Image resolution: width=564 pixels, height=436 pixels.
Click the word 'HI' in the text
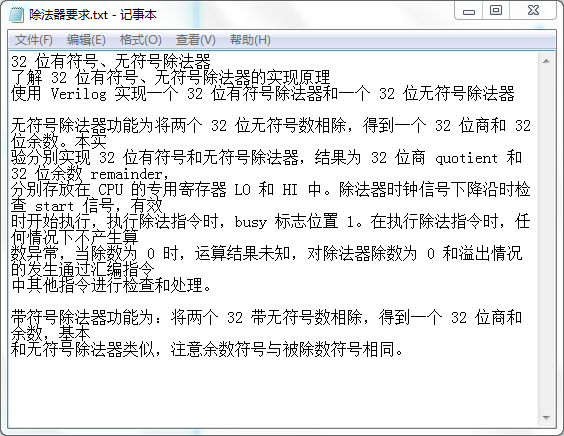290,190
